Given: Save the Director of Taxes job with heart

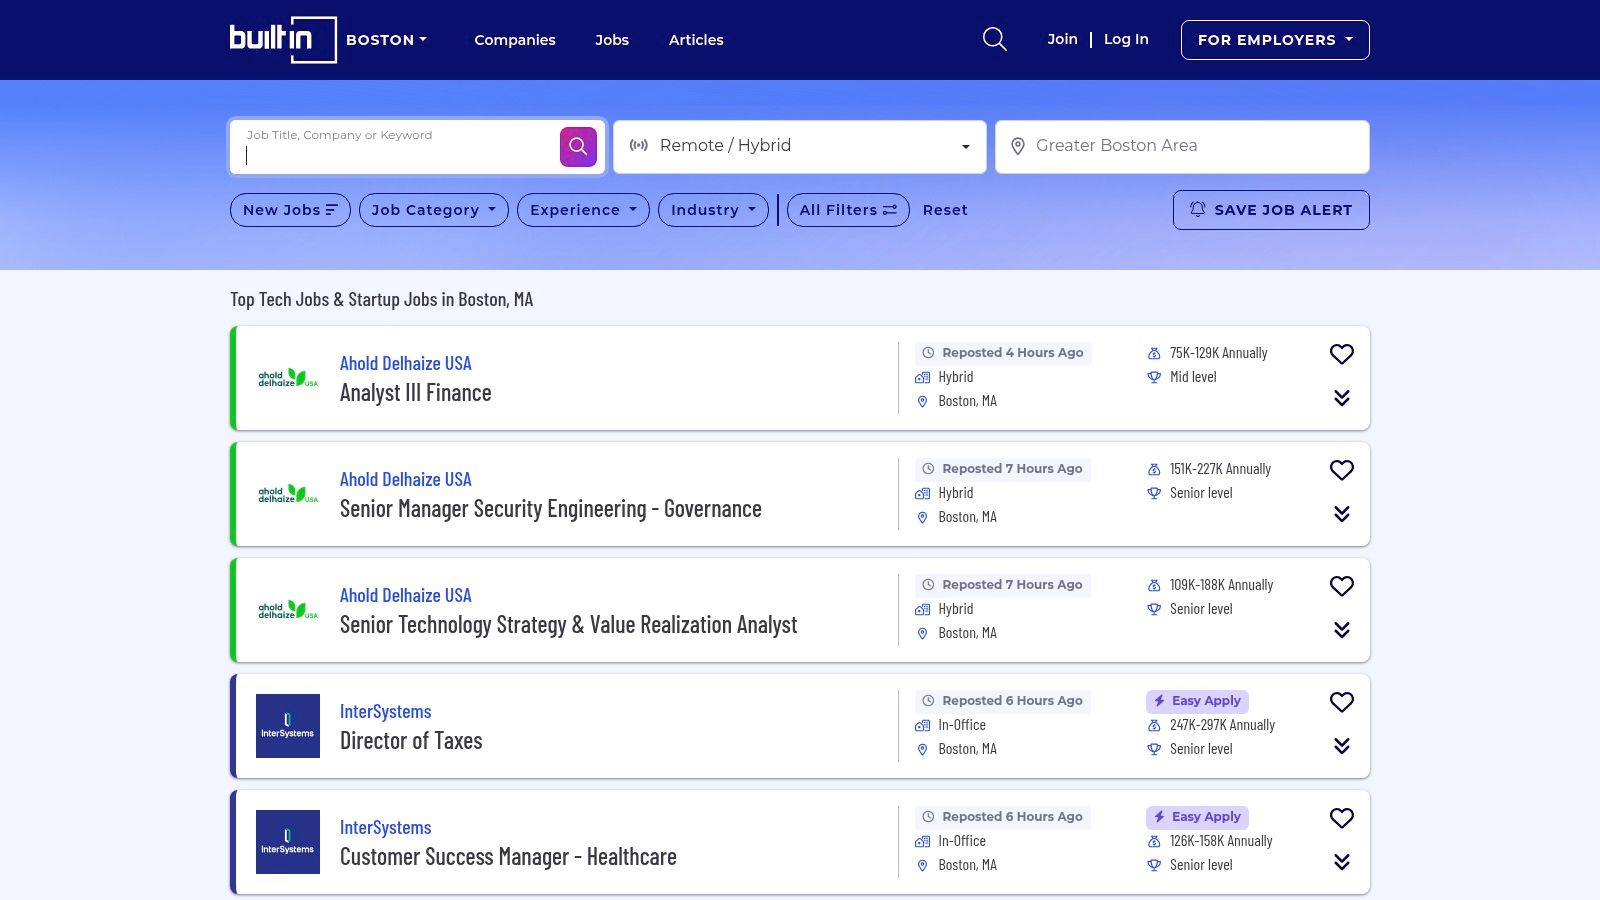Looking at the screenshot, I should coord(1342,702).
